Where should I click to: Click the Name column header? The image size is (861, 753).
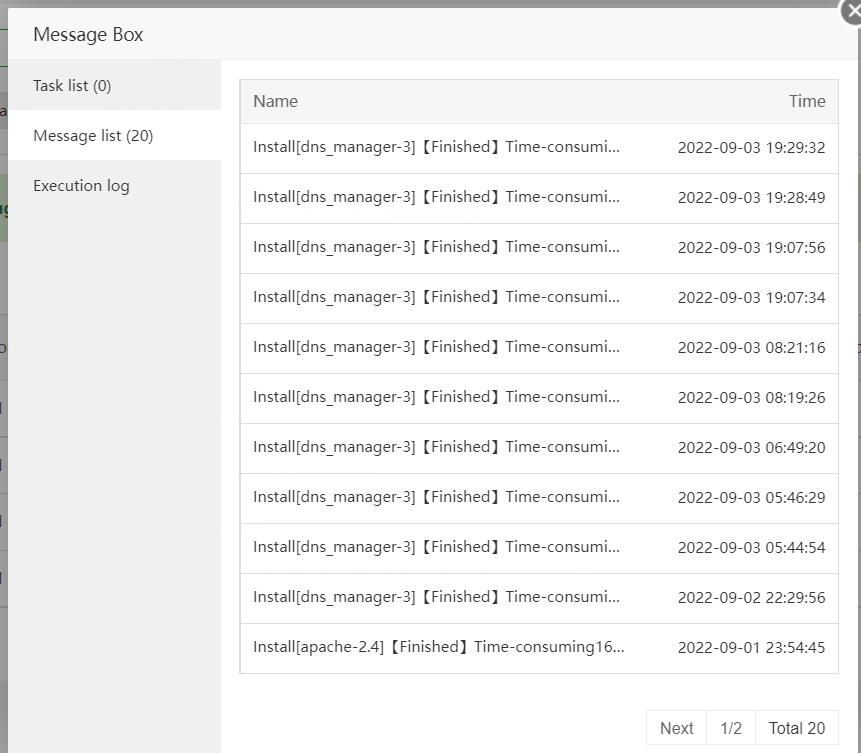276,101
